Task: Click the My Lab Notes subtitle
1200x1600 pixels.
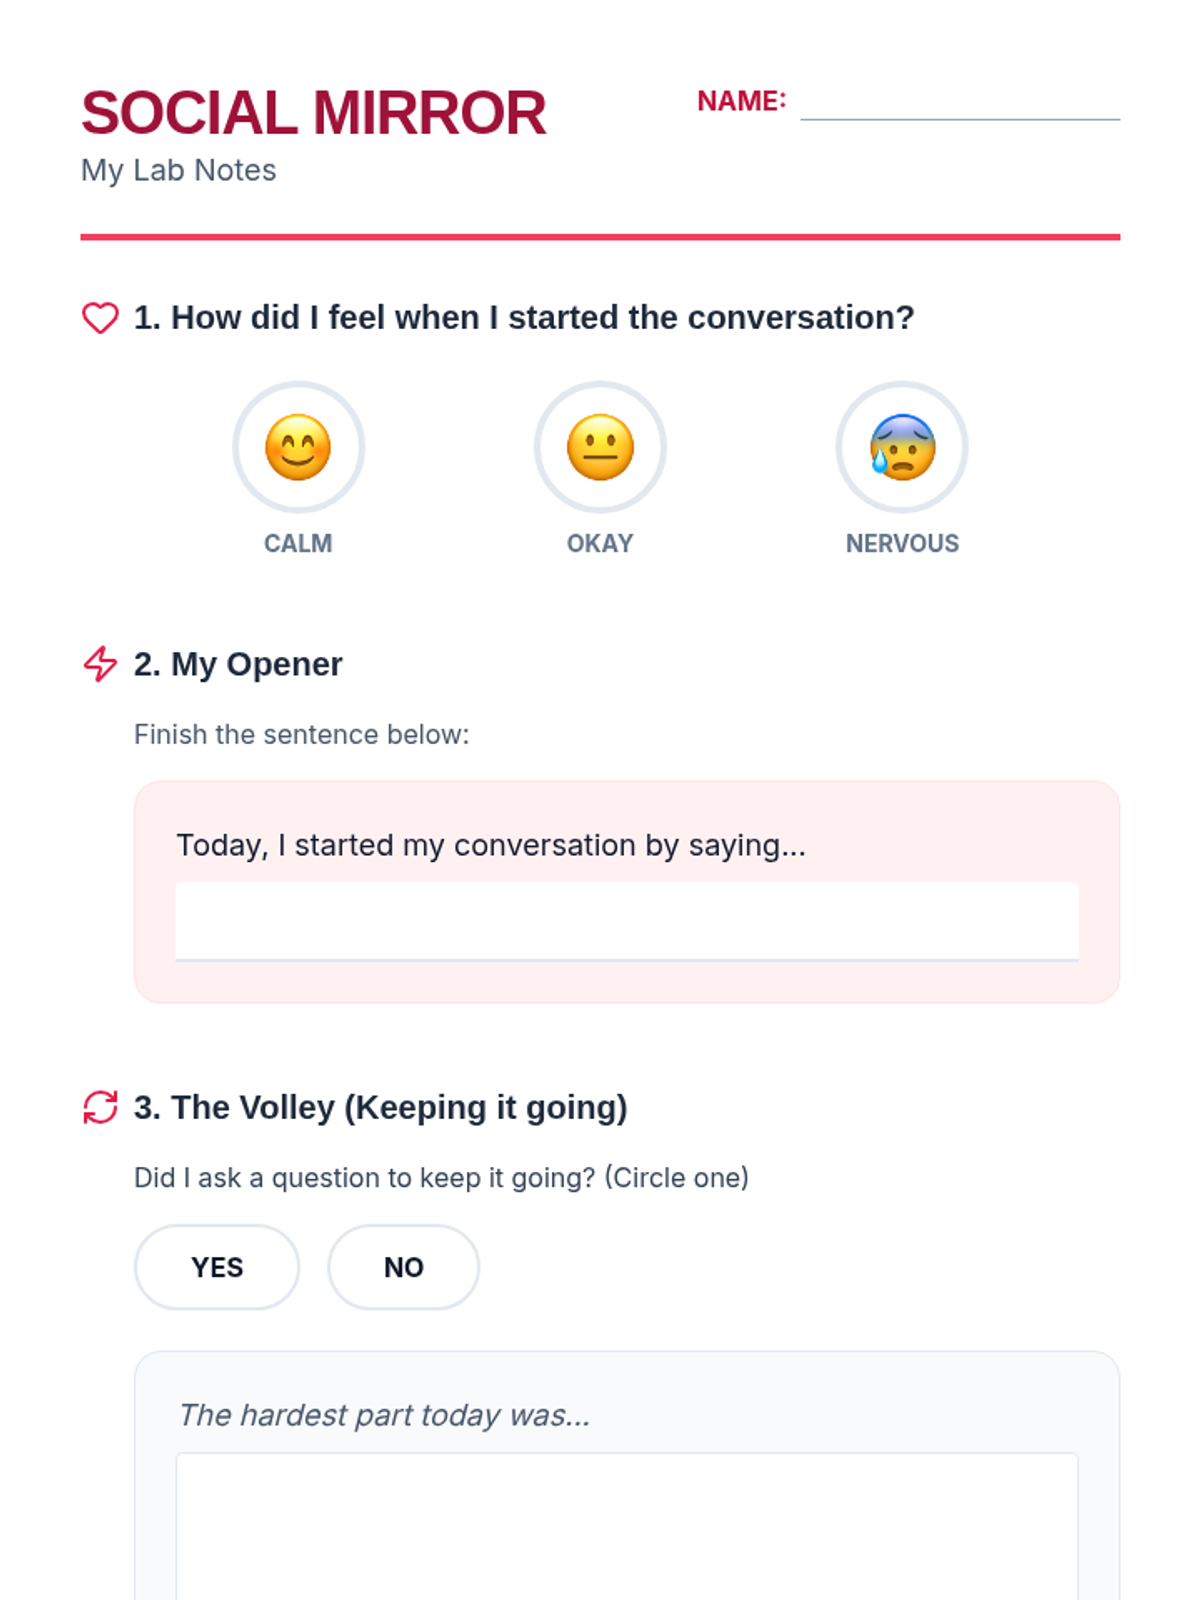Action: (x=179, y=170)
